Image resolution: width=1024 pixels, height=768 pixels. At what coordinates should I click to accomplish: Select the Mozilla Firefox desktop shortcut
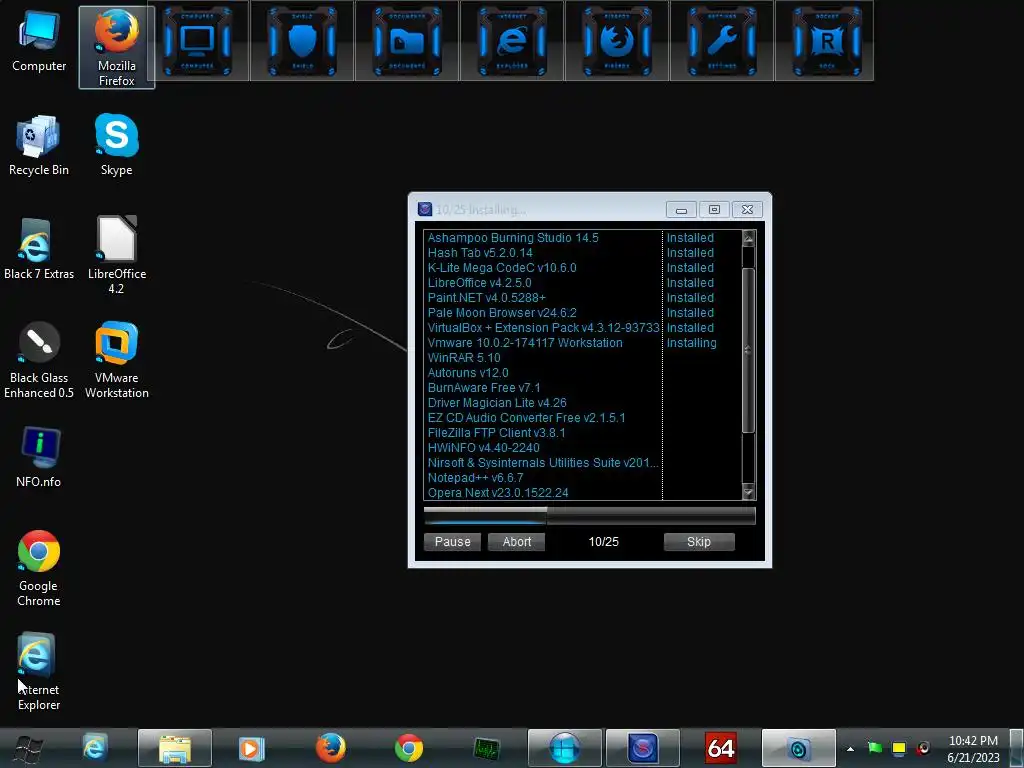tap(117, 47)
